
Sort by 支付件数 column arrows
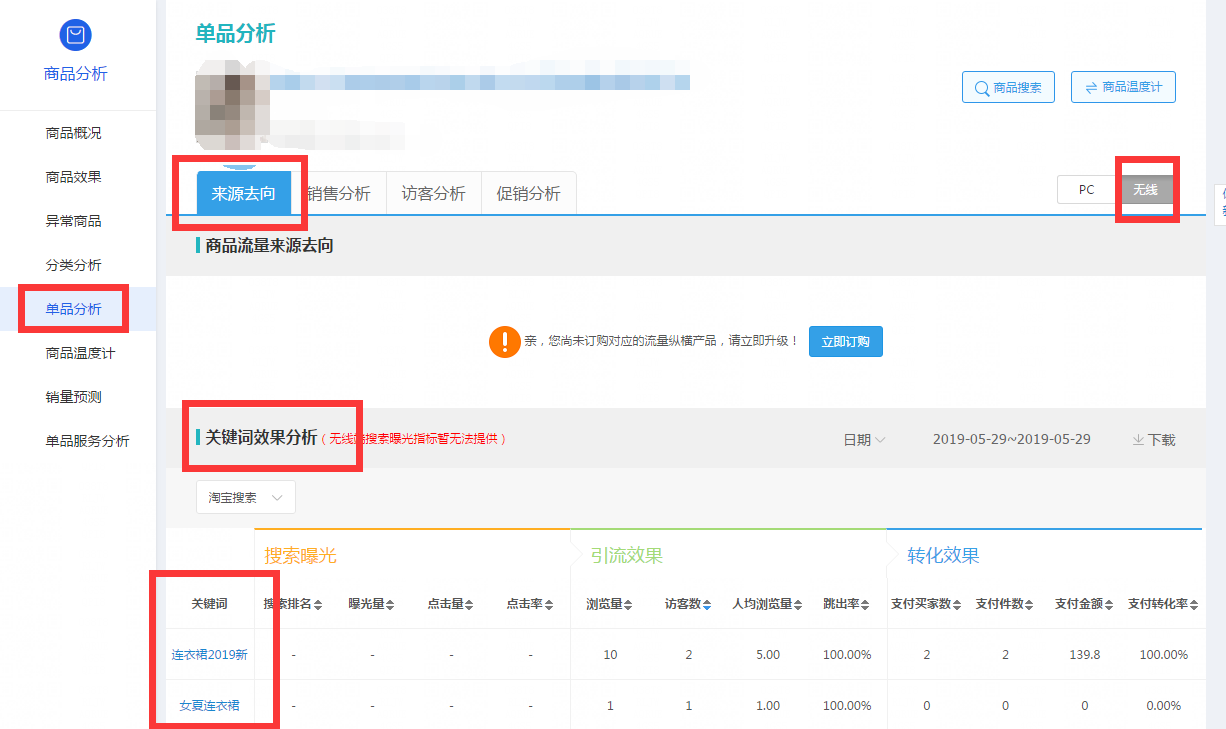1031,605
